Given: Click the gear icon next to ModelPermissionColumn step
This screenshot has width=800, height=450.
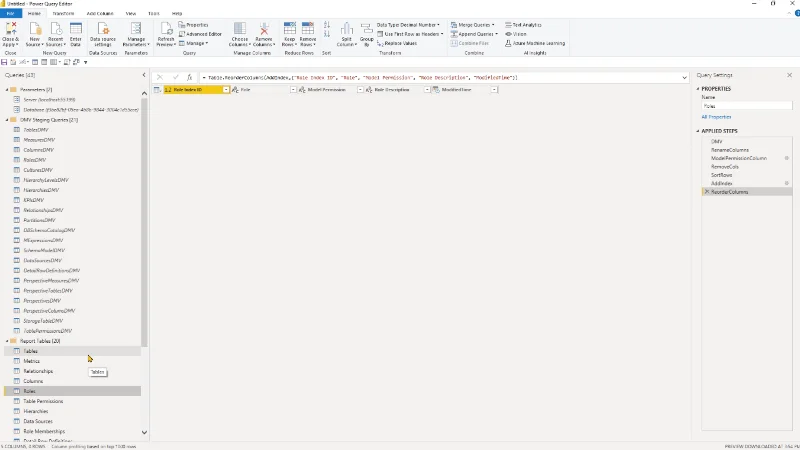Looking at the screenshot, I should click(x=786, y=158).
